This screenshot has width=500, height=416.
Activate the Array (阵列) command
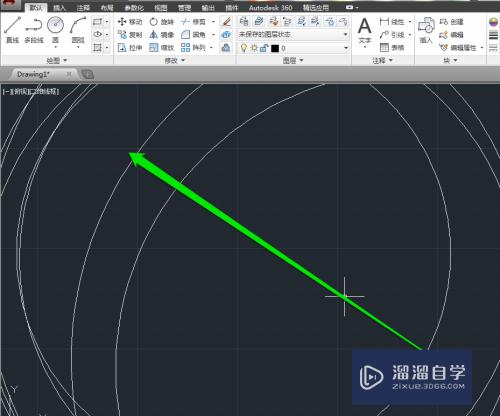pos(193,48)
